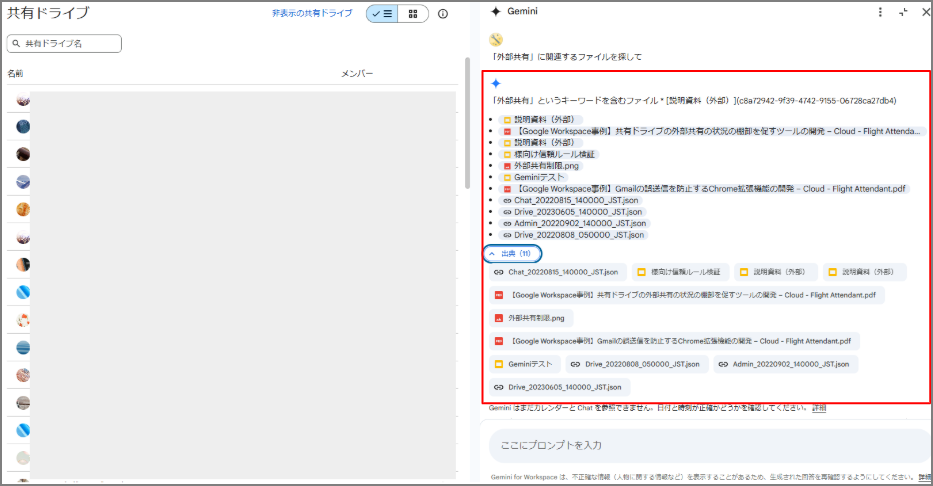This screenshot has height=486, width=933.
Task: Open Geminiテスト in the bulleted answer list
Action: 533,177
